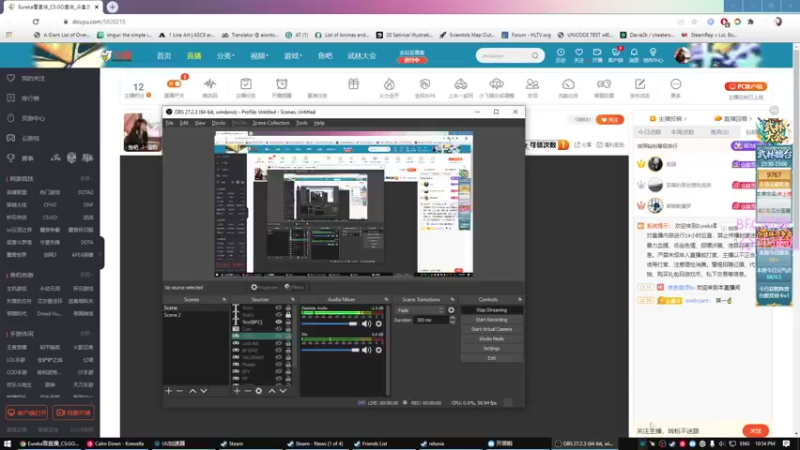Screen dimensions: 800x450
Task: Click the bell notification icon in Douyu header
Action: point(634,53)
